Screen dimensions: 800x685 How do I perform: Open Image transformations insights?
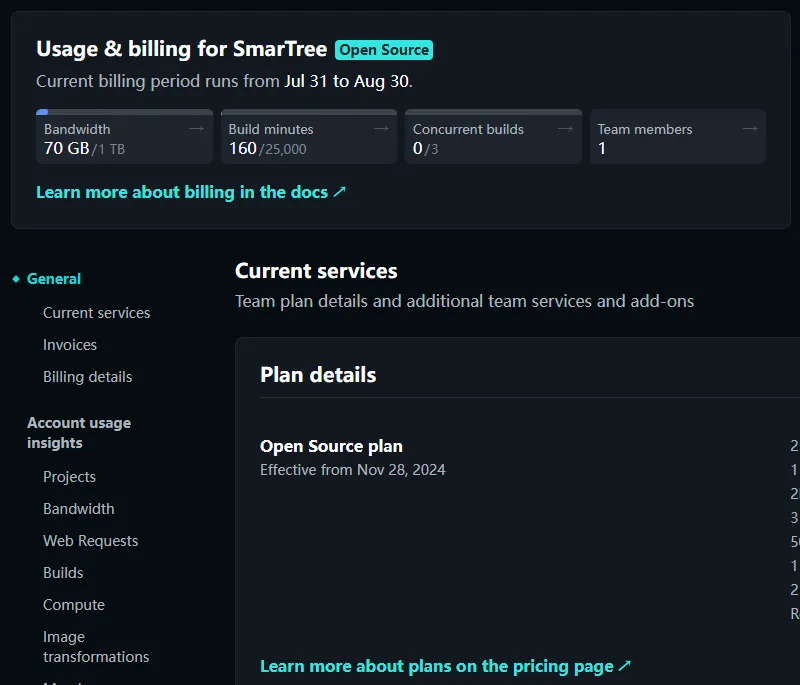pyautogui.click(x=95, y=647)
